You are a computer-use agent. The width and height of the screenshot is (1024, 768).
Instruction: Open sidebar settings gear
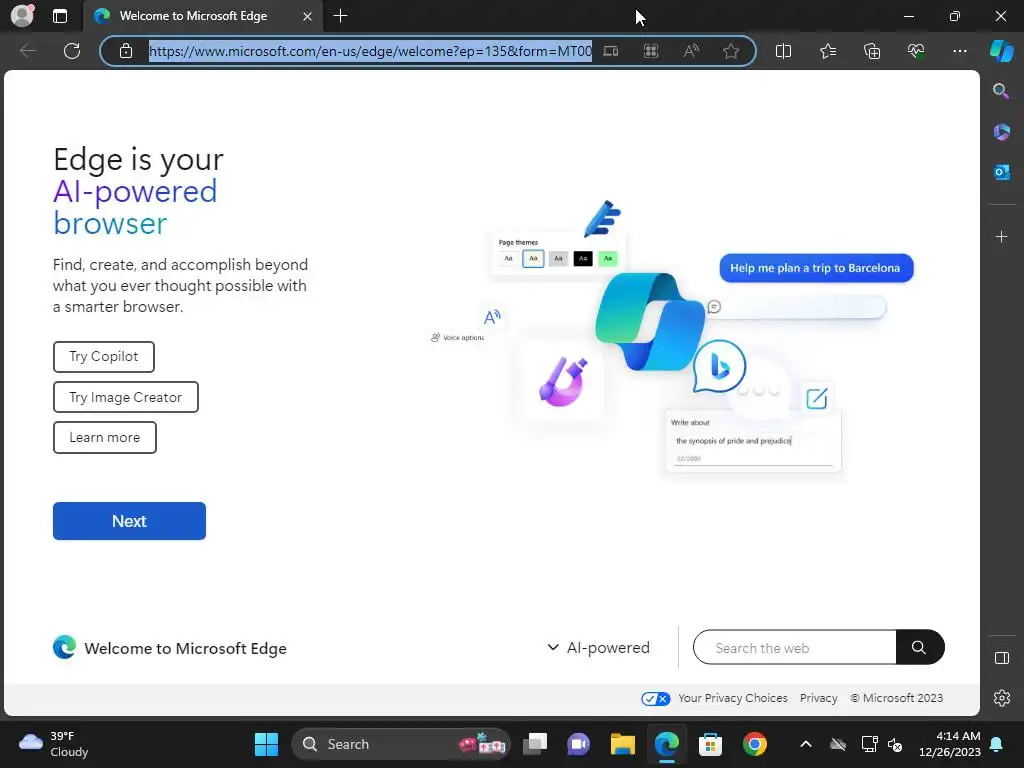(1001, 697)
